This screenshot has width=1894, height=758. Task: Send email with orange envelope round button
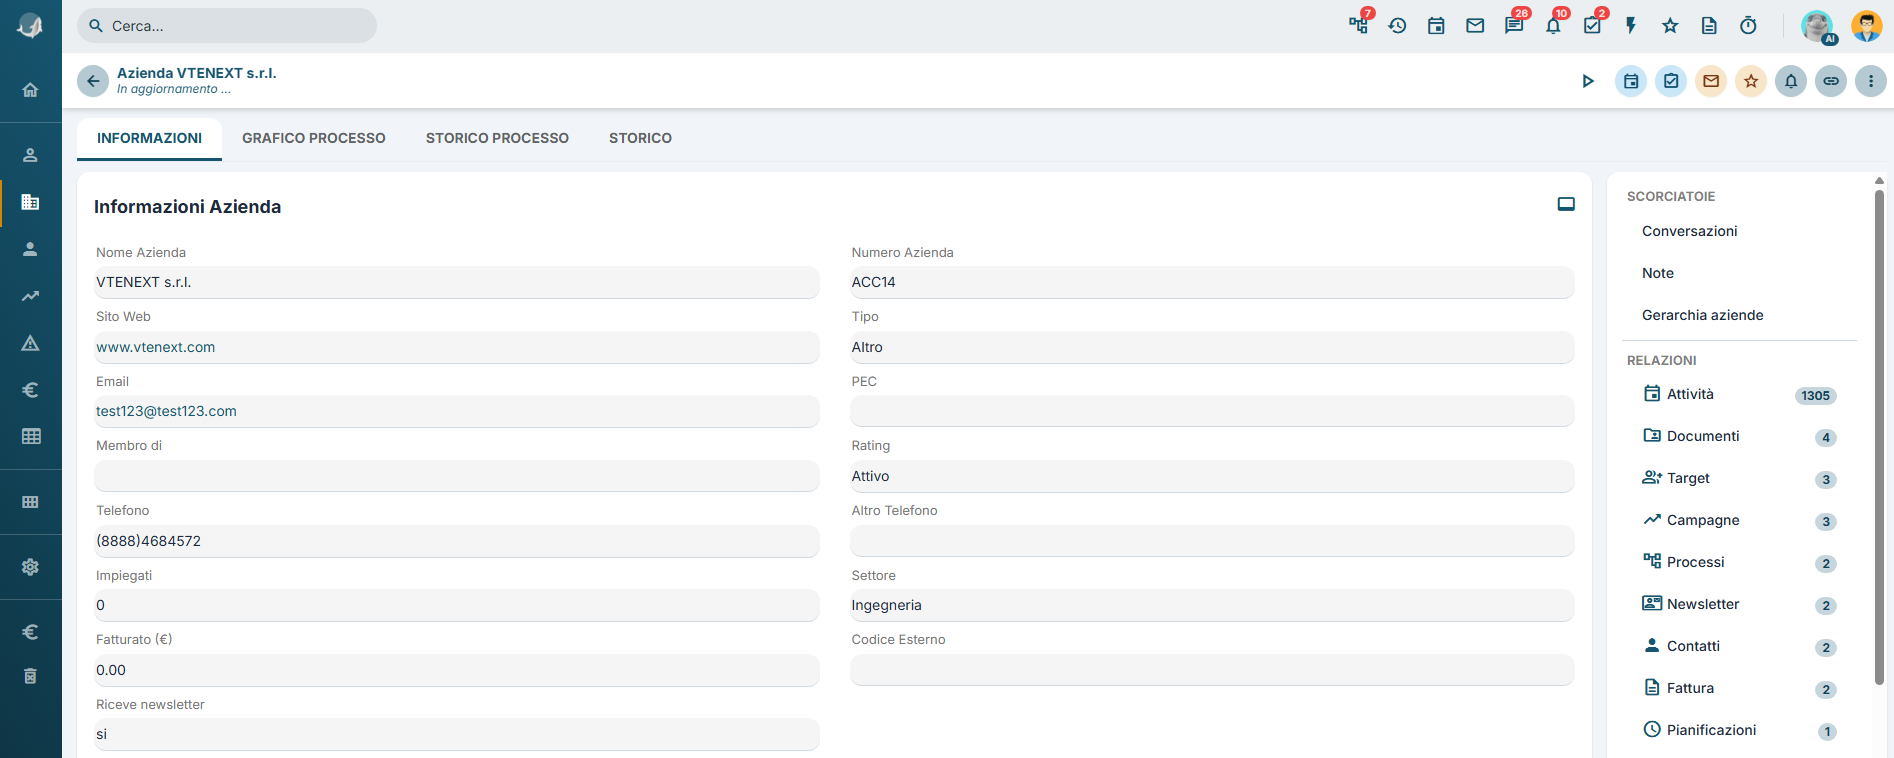point(1711,81)
